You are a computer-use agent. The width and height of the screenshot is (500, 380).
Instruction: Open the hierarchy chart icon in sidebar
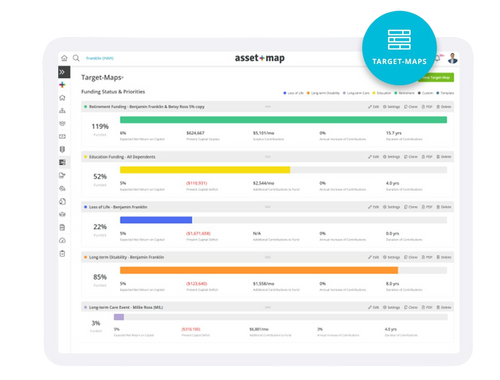click(62, 111)
